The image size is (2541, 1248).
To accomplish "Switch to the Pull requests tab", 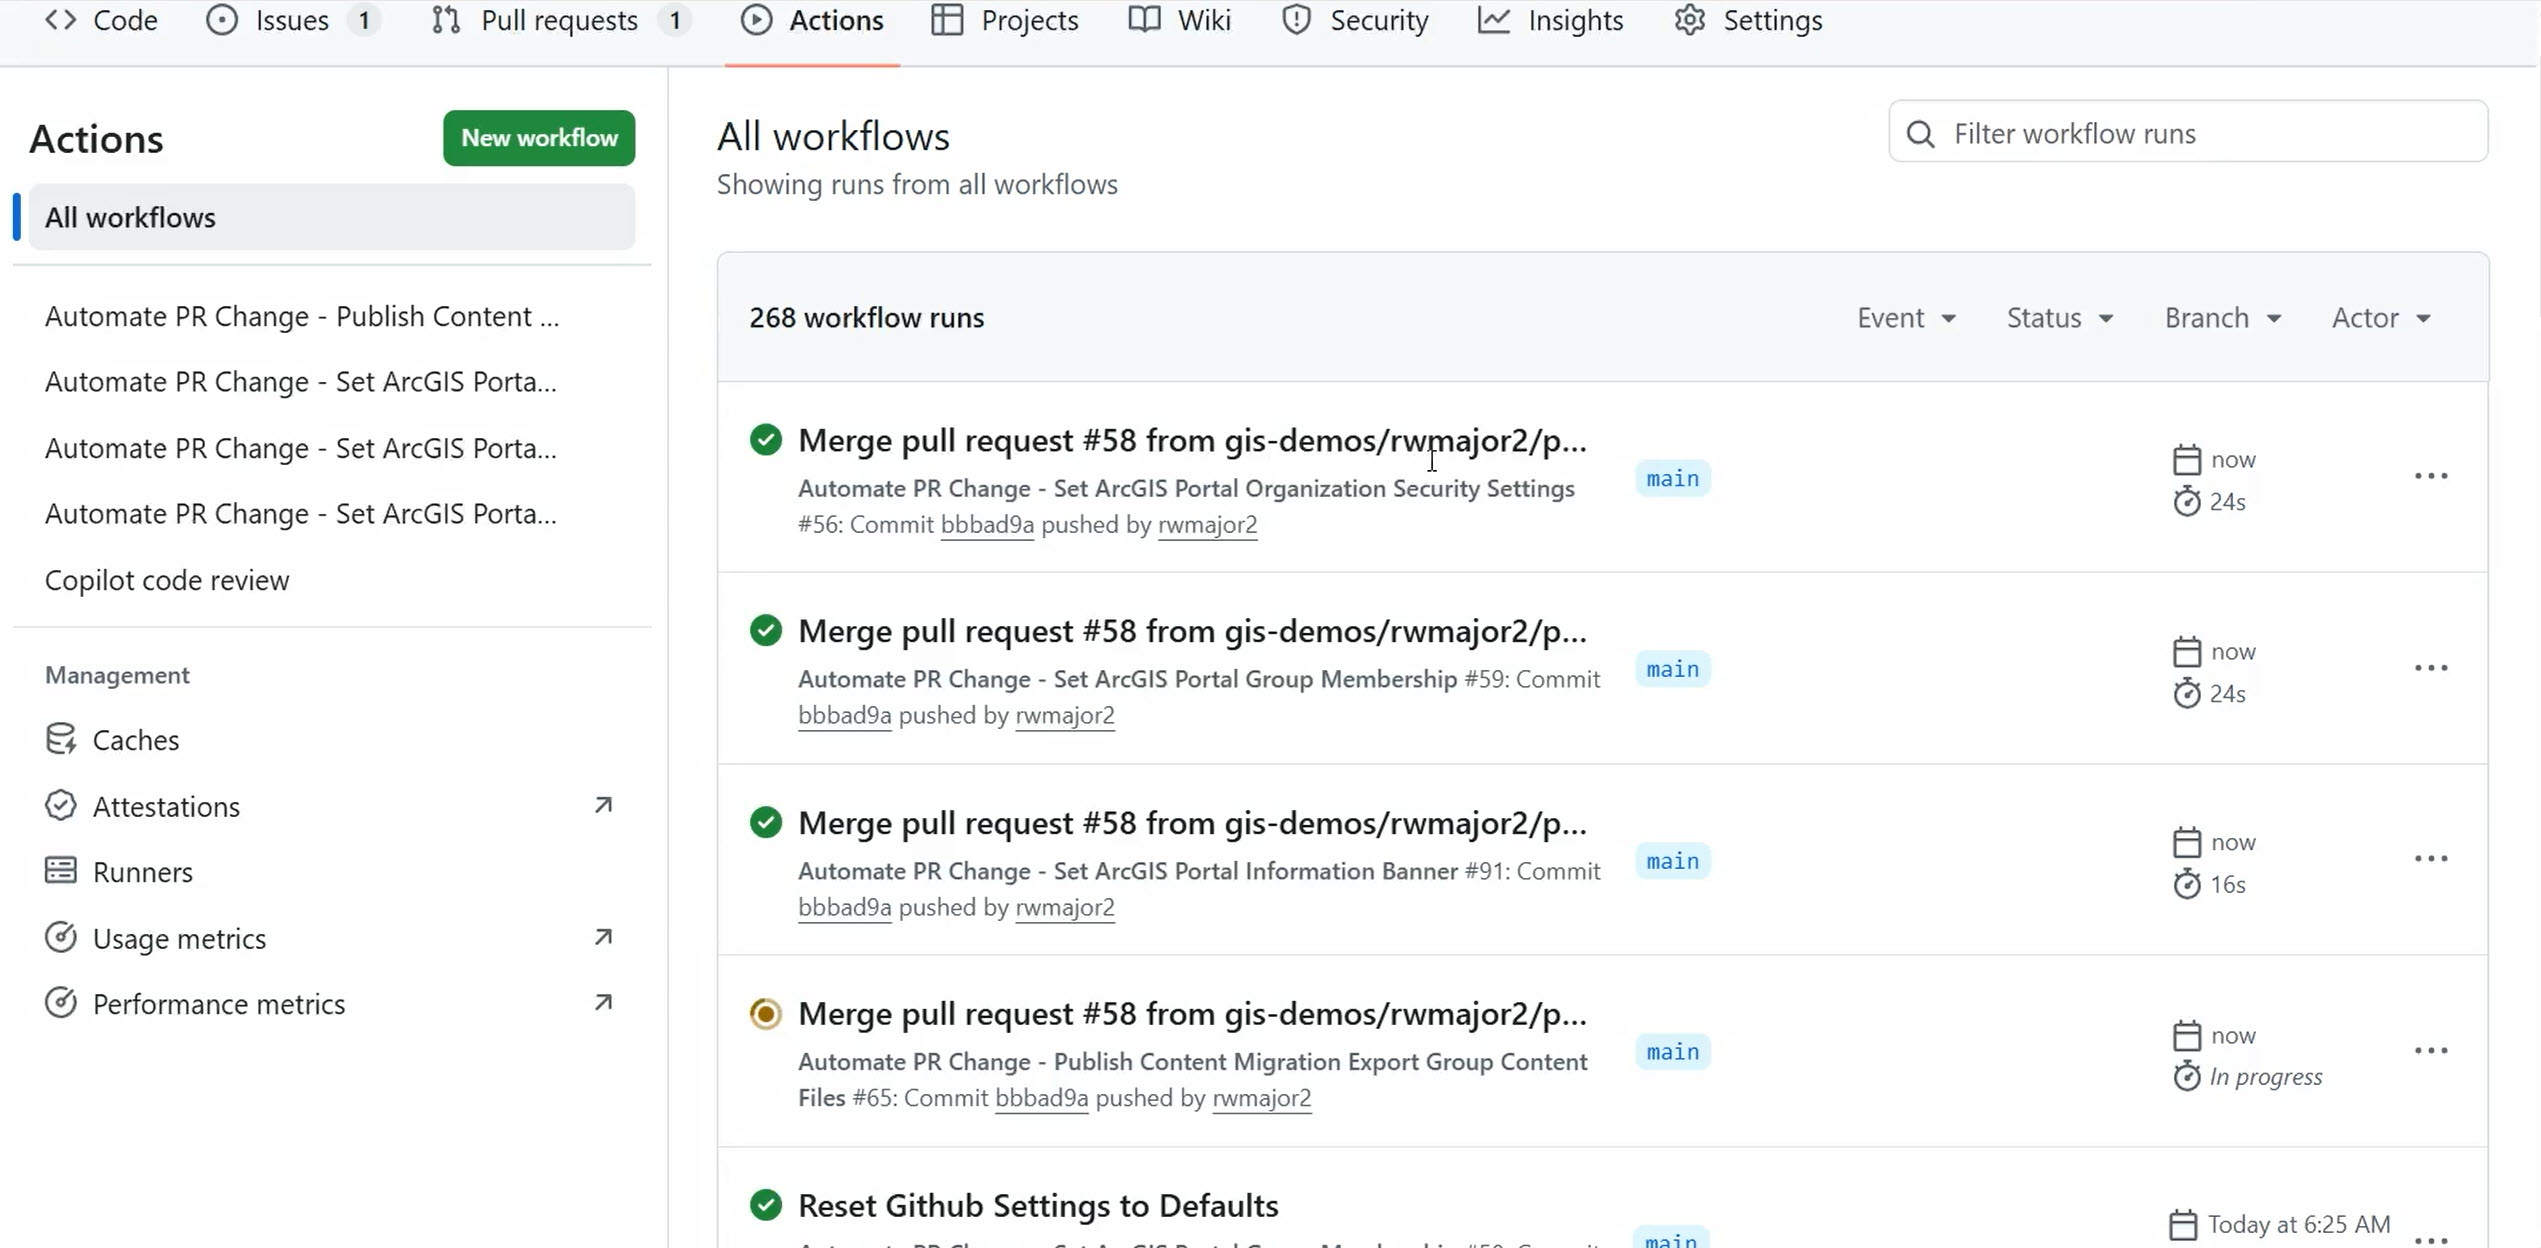I will tap(560, 20).
